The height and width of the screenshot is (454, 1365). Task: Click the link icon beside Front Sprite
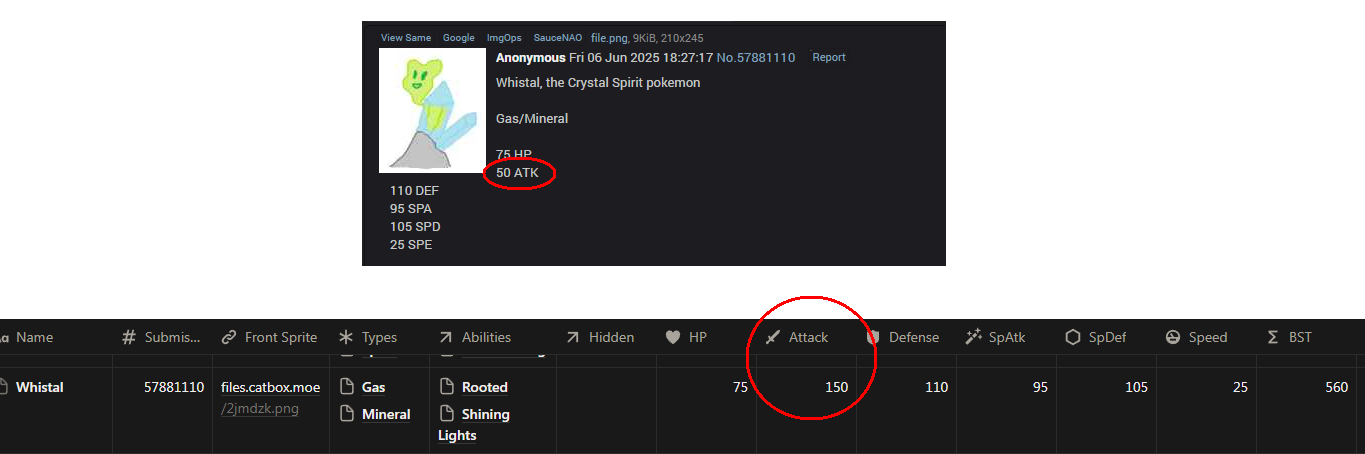(228, 337)
